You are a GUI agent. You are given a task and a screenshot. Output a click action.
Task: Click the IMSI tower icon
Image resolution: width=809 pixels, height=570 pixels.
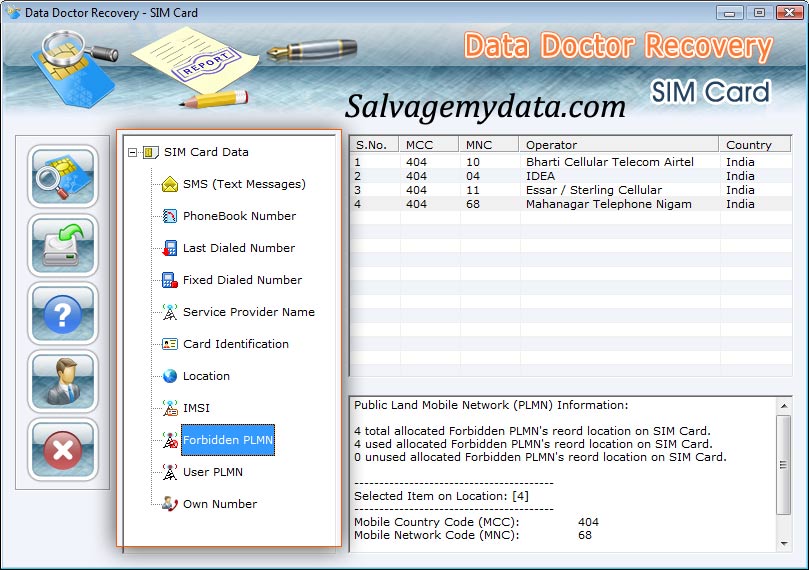coord(170,408)
